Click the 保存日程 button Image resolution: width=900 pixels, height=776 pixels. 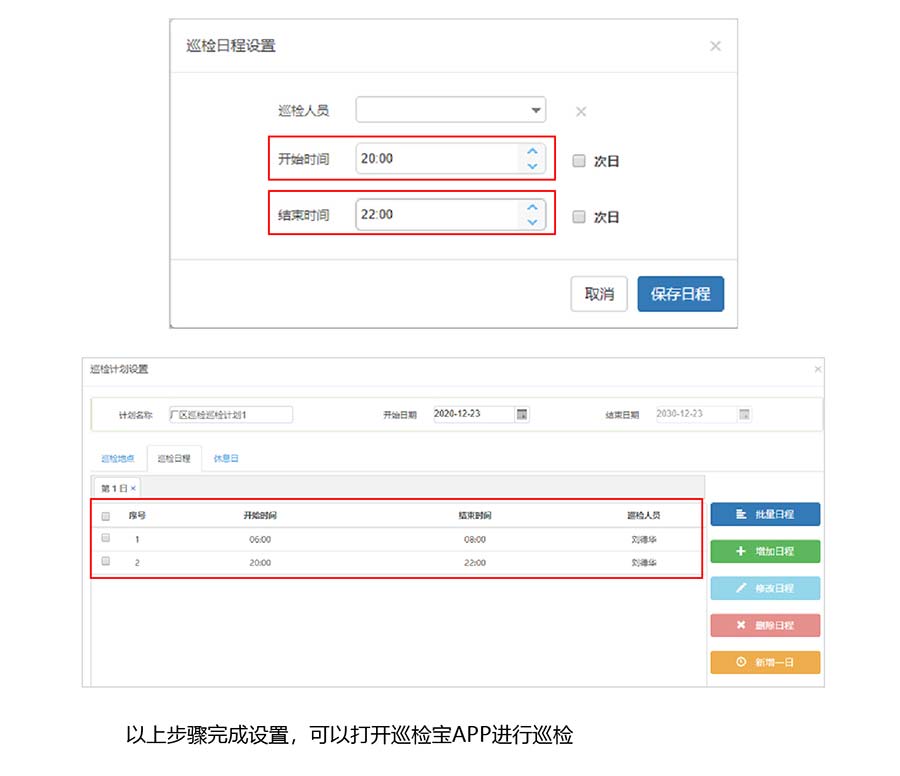[x=680, y=294]
